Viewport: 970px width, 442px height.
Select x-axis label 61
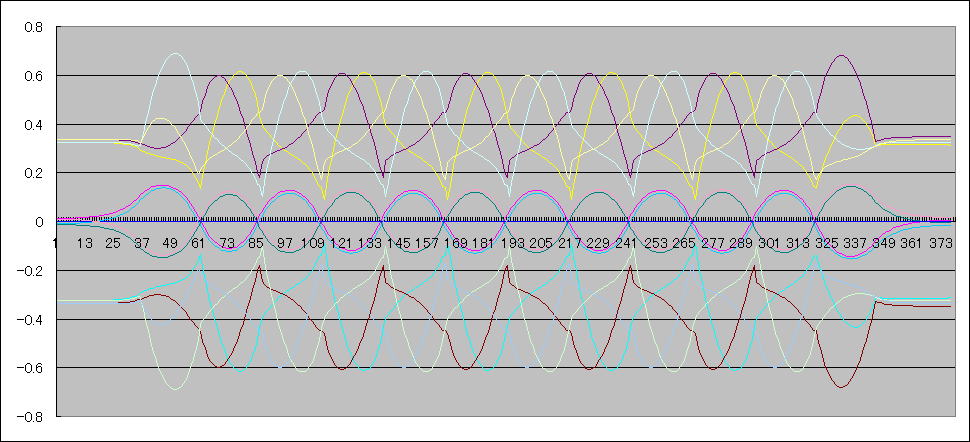(199, 243)
